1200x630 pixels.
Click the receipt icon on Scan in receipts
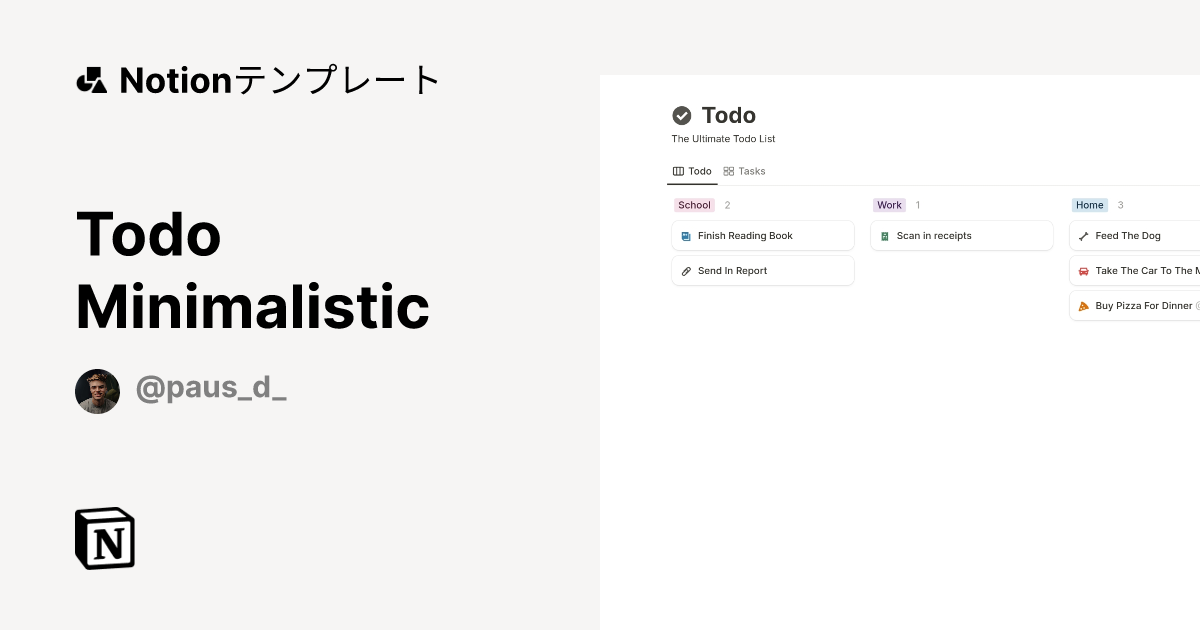click(x=884, y=235)
